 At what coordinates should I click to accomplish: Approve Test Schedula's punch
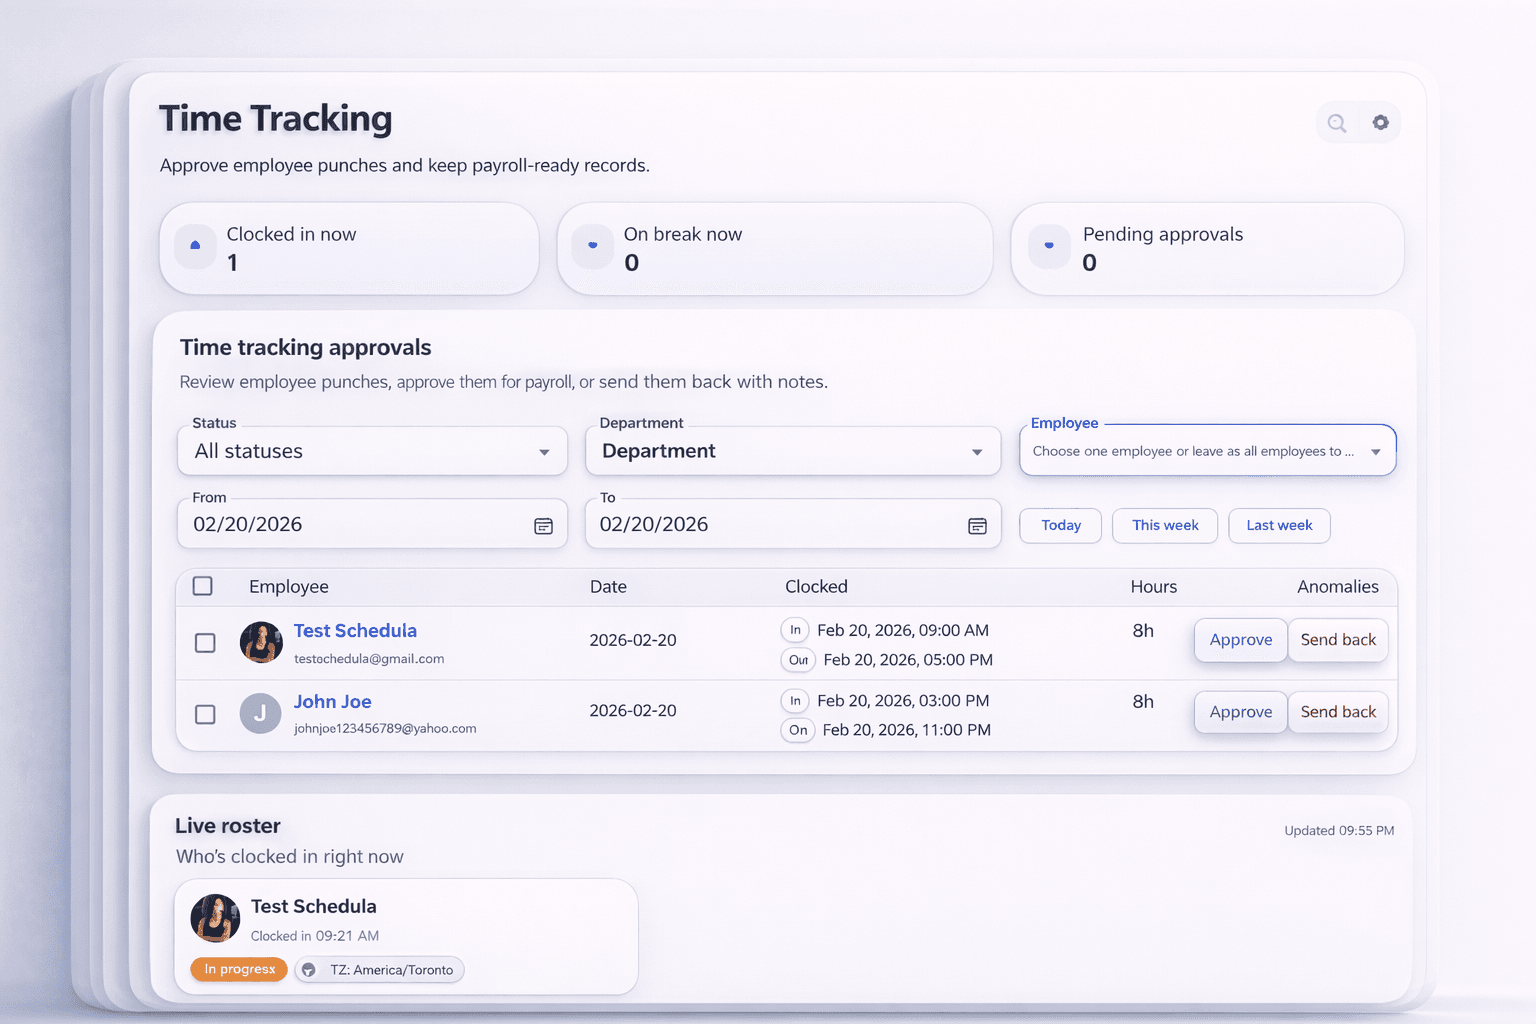click(x=1241, y=640)
